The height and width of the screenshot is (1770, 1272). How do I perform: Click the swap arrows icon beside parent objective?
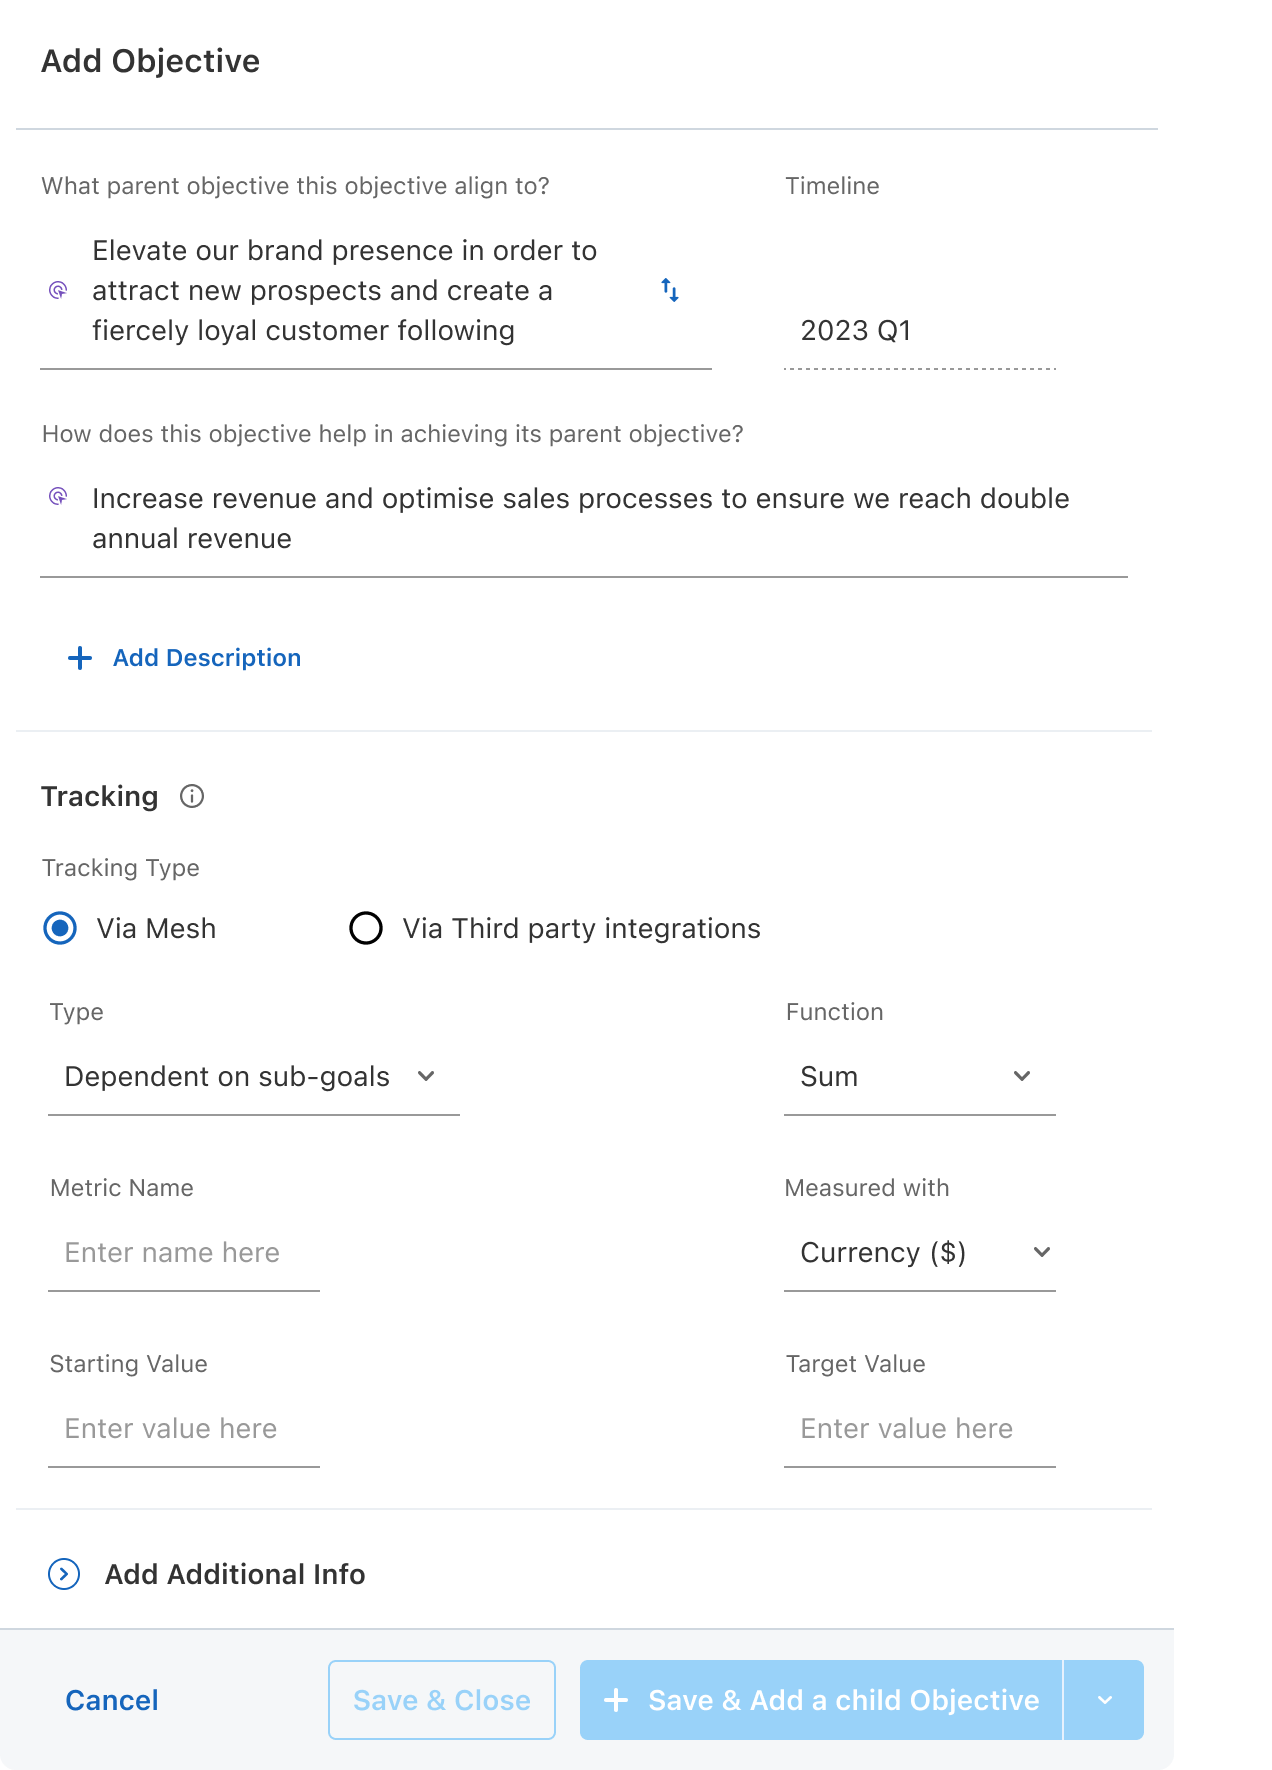[x=670, y=291]
